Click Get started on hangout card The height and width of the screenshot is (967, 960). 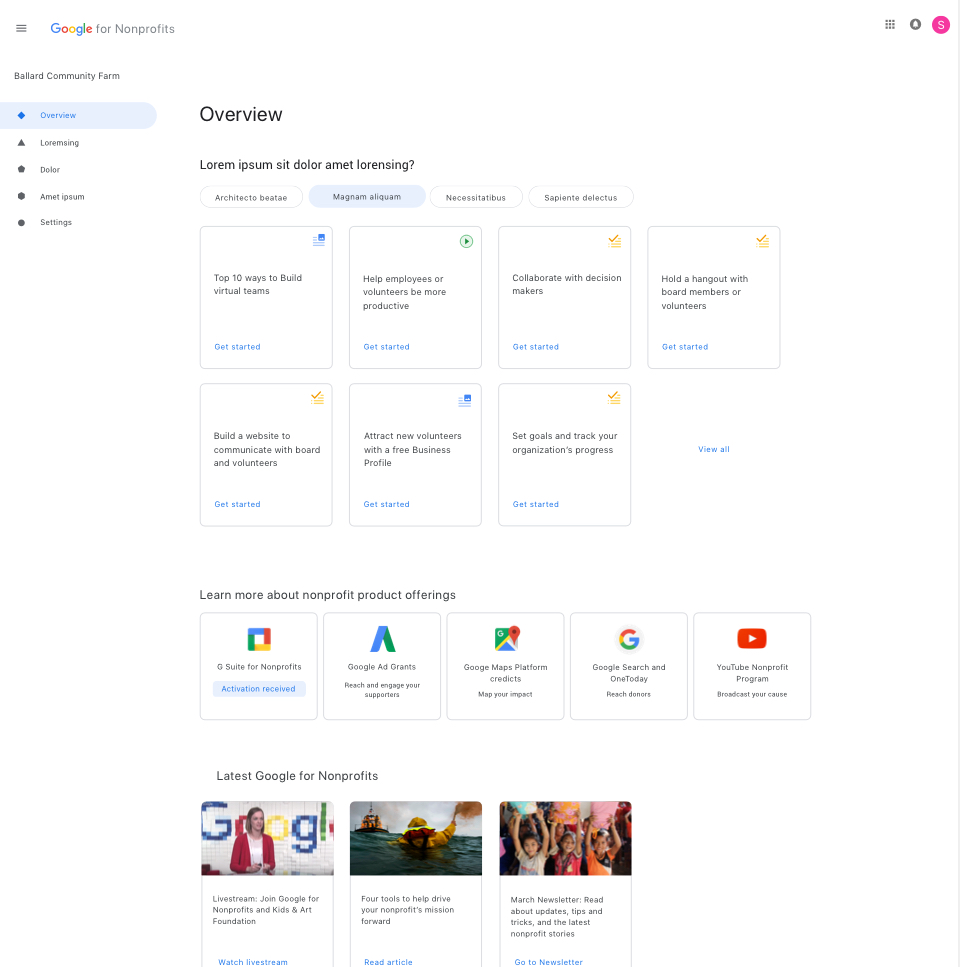pos(685,347)
